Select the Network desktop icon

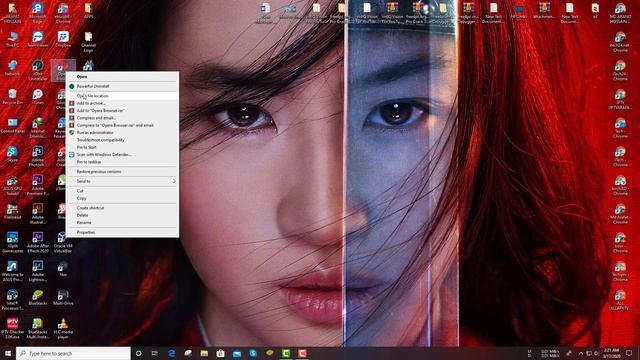pyautogui.click(x=12, y=68)
